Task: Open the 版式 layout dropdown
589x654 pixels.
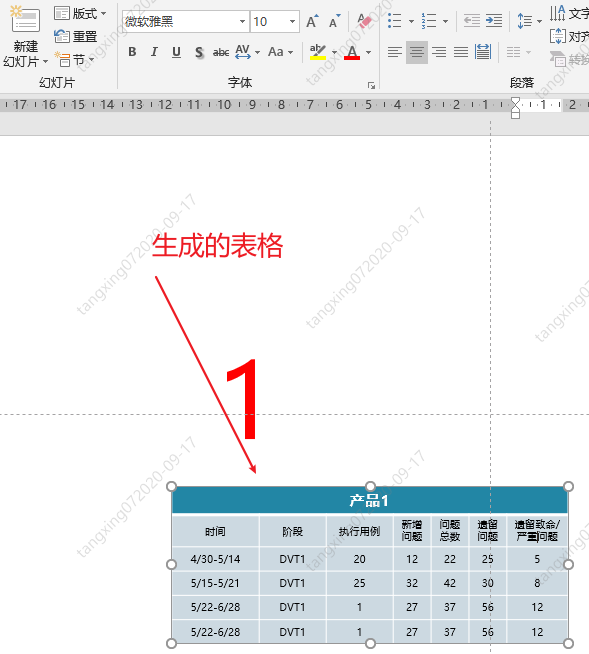Action: 80,14
